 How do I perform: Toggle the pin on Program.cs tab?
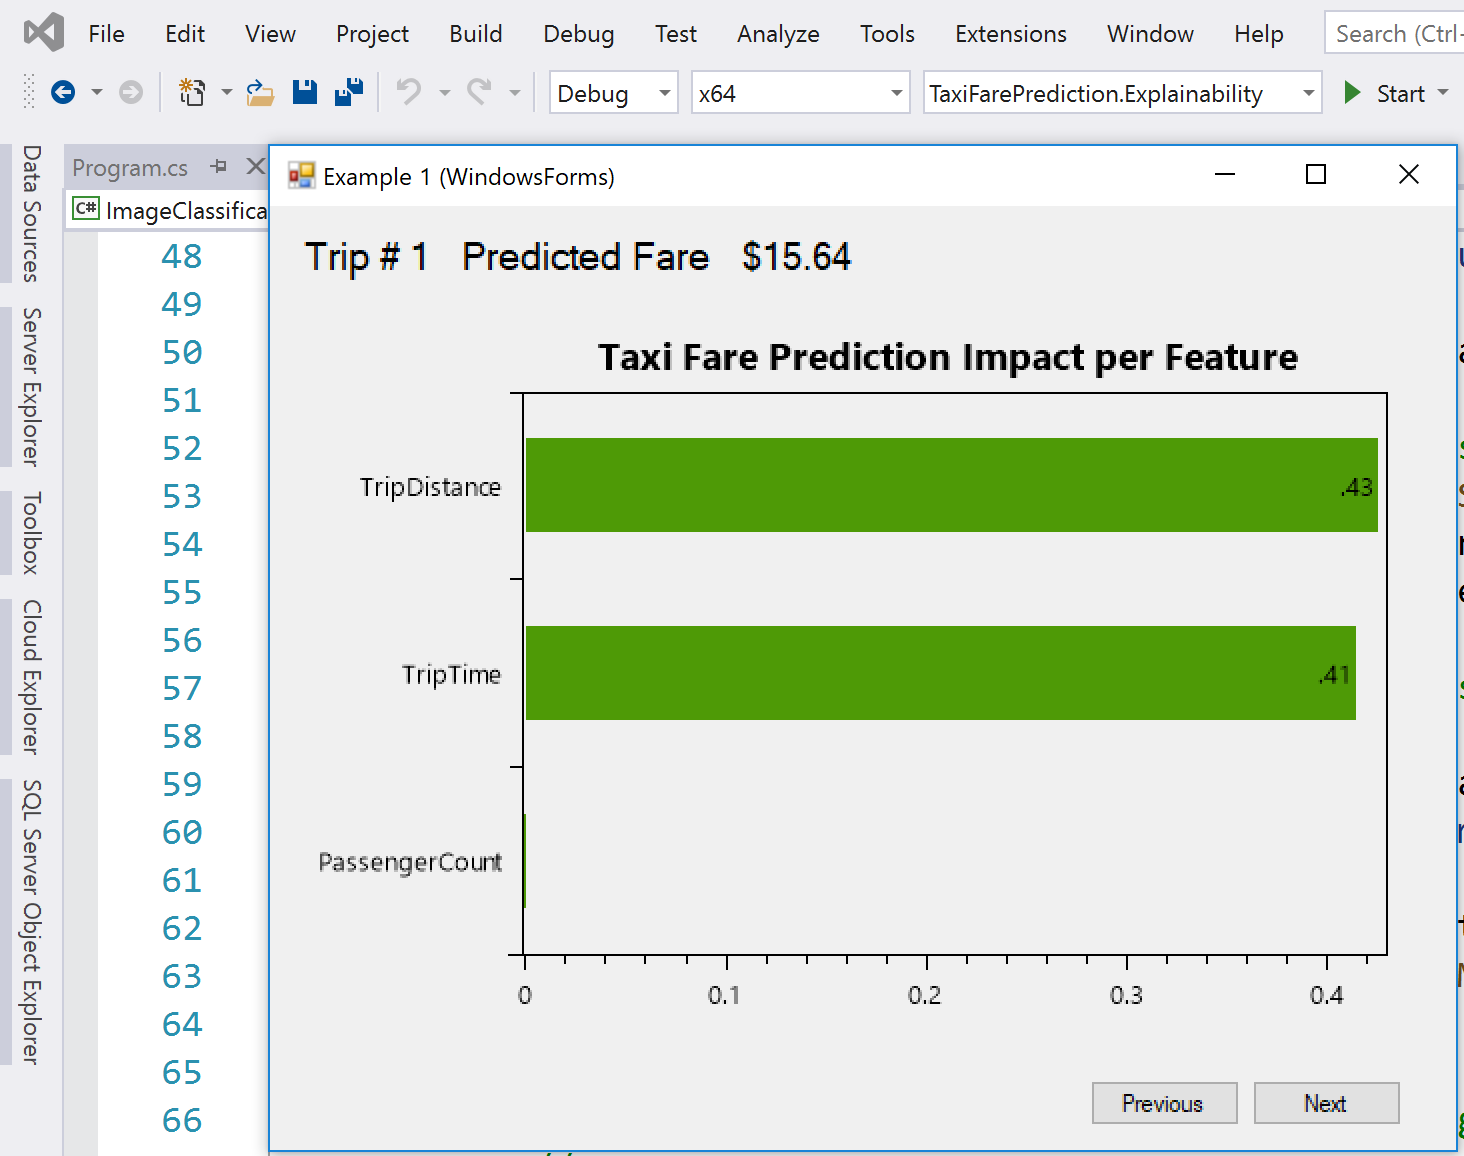point(219,167)
